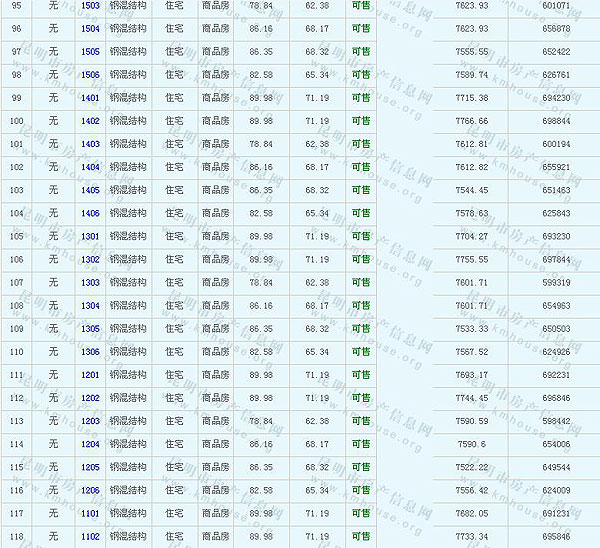Open unit 1304 link
The image size is (600, 548).
tap(90, 306)
